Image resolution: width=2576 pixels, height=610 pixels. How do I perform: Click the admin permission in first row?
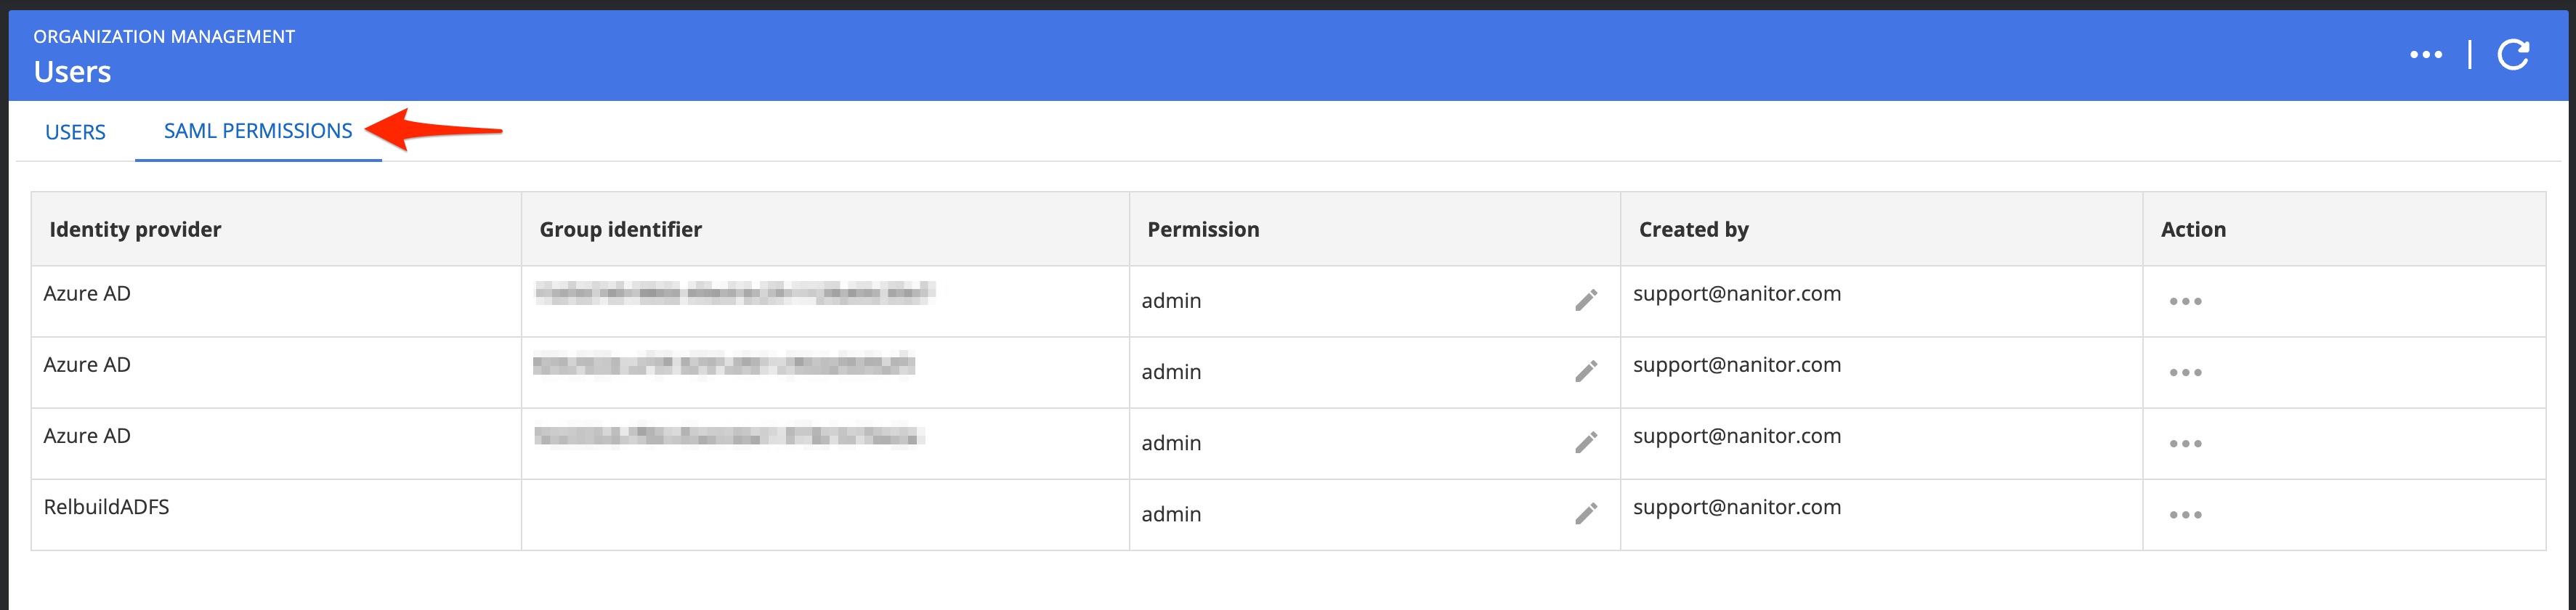(x=1171, y=301)
